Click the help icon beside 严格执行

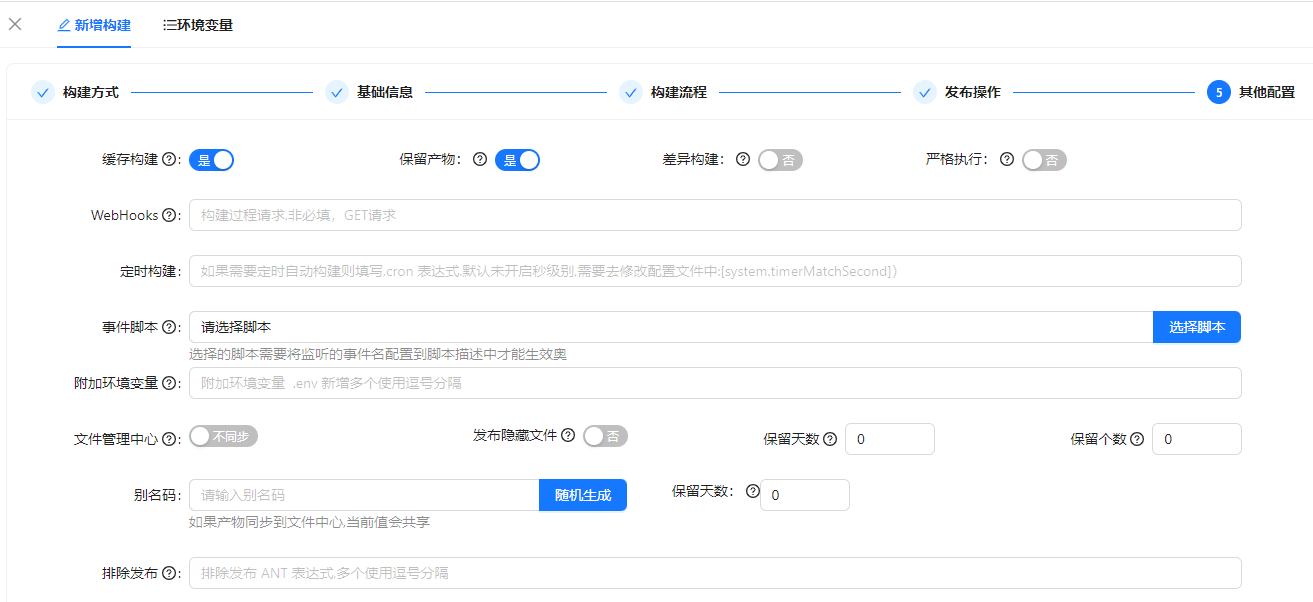click(1007, 159)
